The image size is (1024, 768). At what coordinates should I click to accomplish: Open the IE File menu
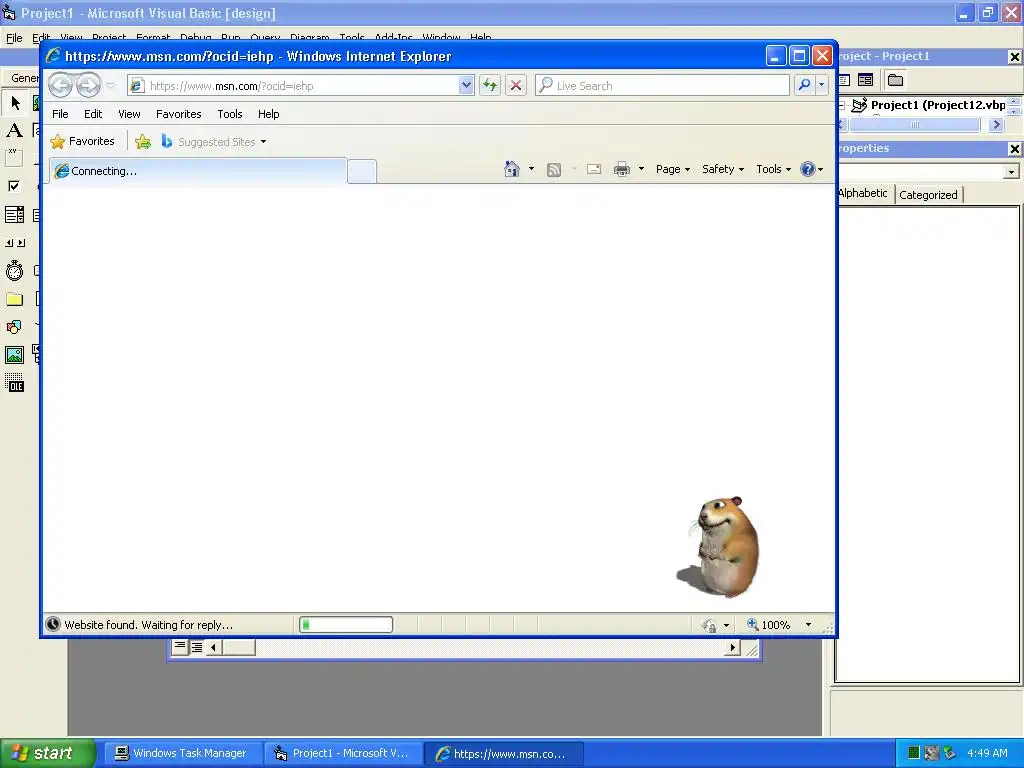pos(60,114)
